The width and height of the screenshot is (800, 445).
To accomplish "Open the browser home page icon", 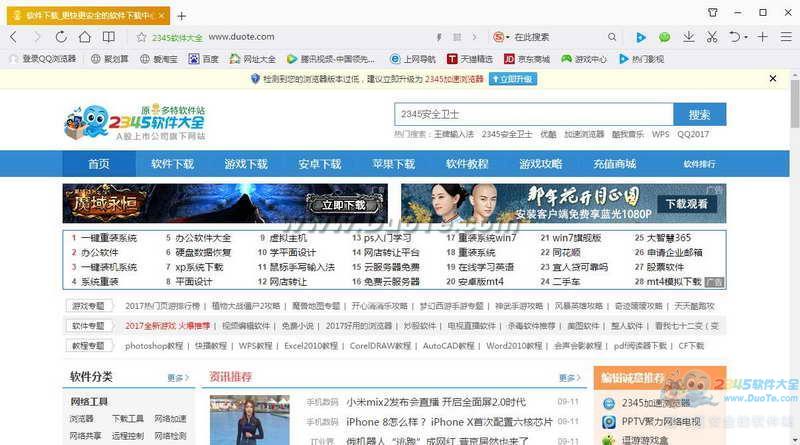I will [85, 37].
